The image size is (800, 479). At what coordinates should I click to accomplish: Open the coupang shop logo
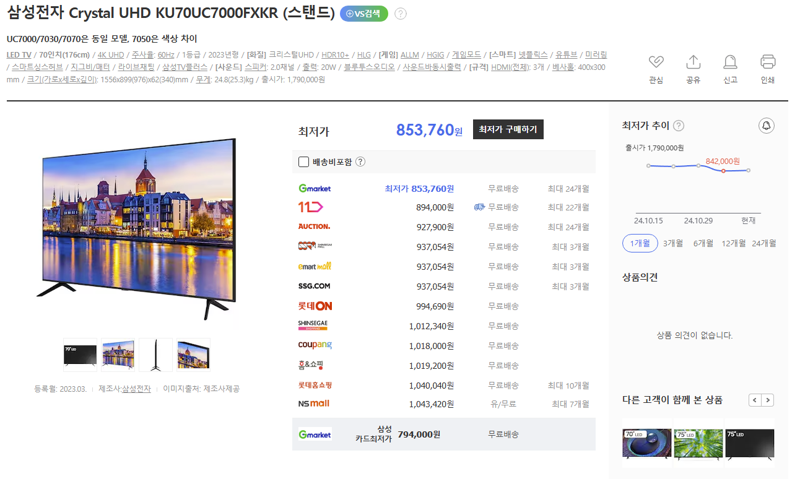(x=315, y=345)
